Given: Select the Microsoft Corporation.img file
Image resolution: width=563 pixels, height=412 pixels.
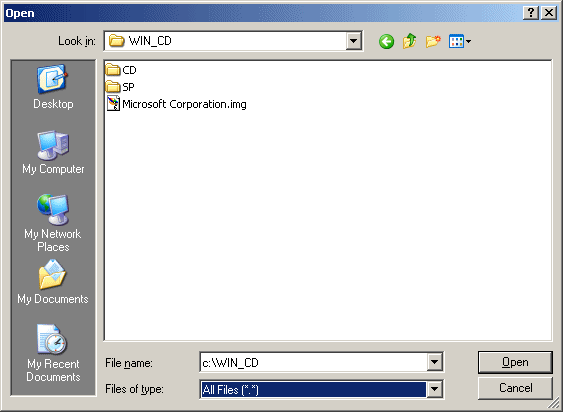Looking at the screenshot, I should (x=177, y=104).
